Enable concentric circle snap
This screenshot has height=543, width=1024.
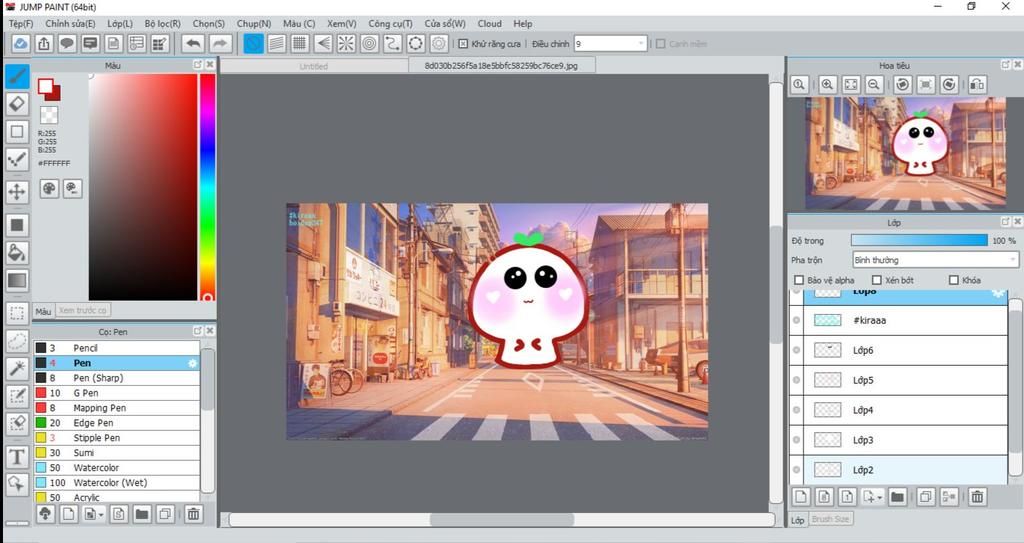click(x=369, y=44)
